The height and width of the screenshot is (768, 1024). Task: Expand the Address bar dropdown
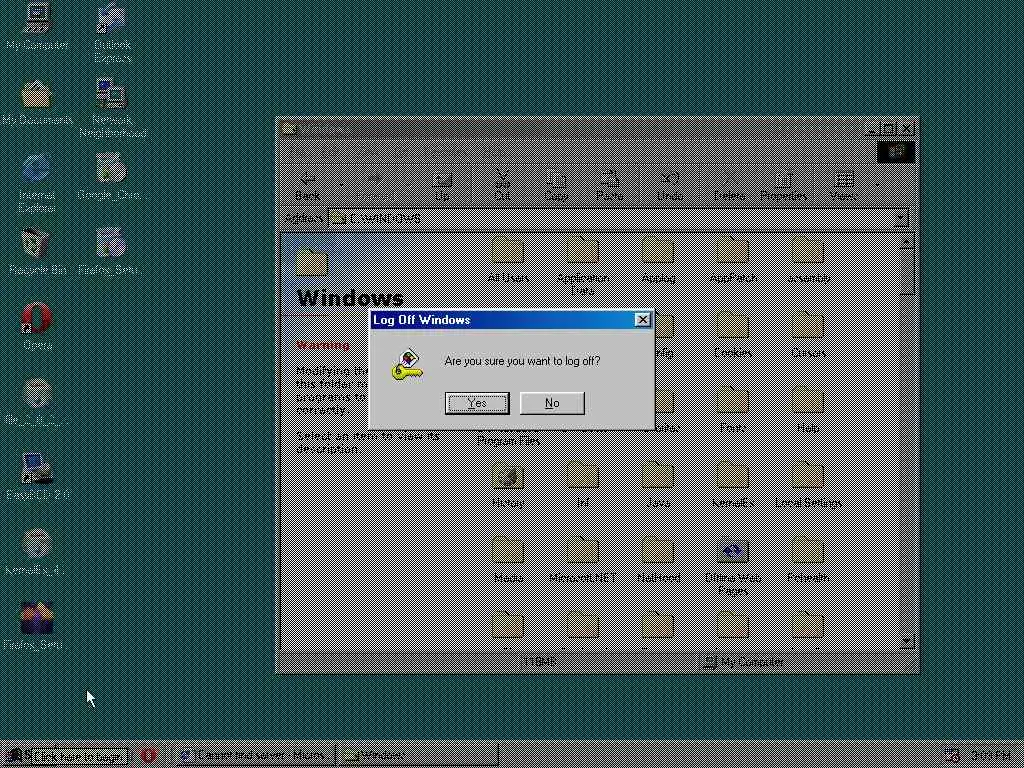pyautogui.click(x=901, y=217)
